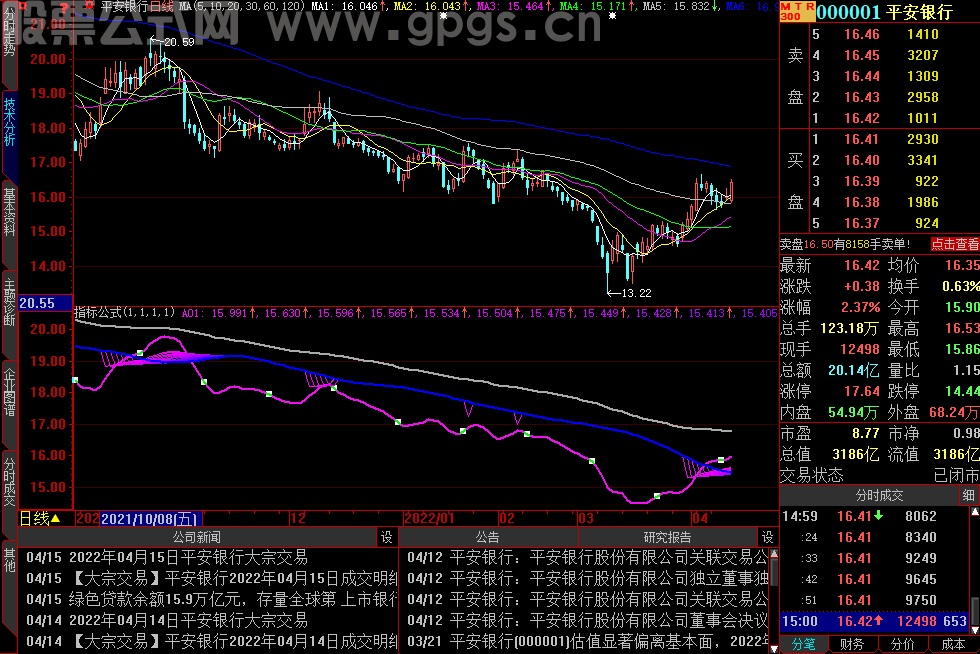Click the red question-mark icon in the chart header

click(65, 7)
